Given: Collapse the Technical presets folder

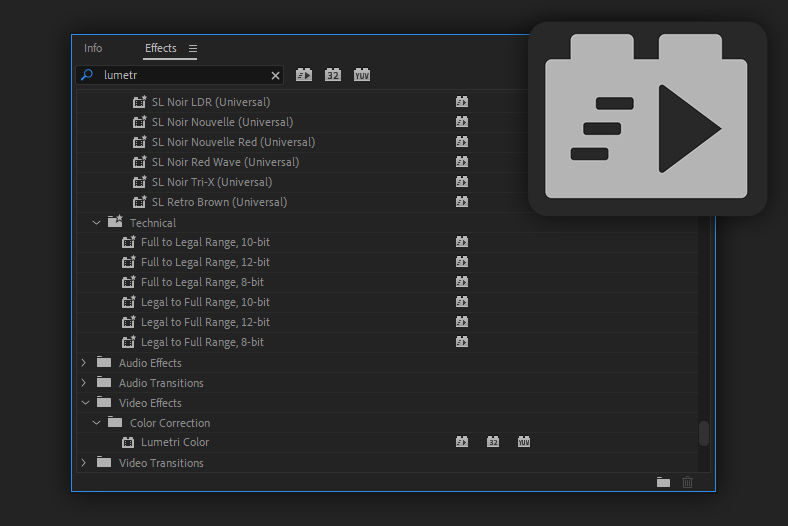Looking at the screenshot, I should [96, 223].
